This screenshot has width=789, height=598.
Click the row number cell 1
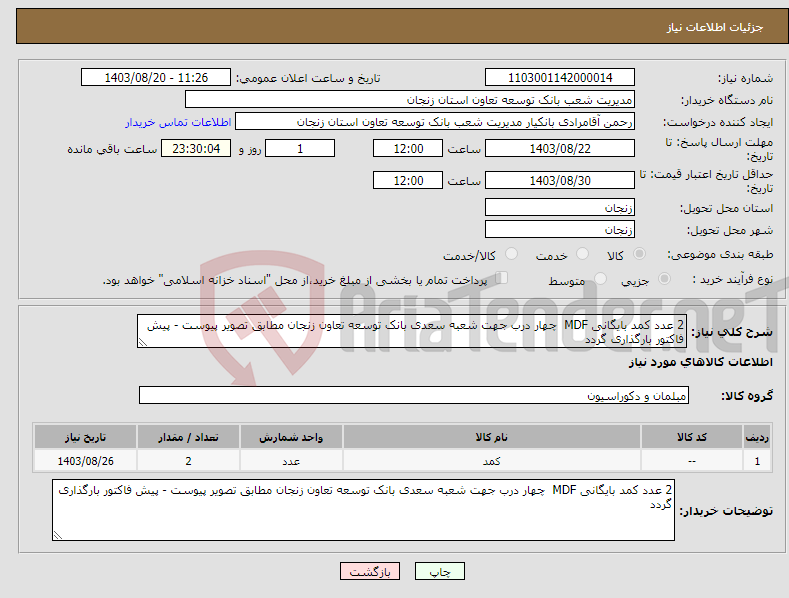click(x=757, y=461)
